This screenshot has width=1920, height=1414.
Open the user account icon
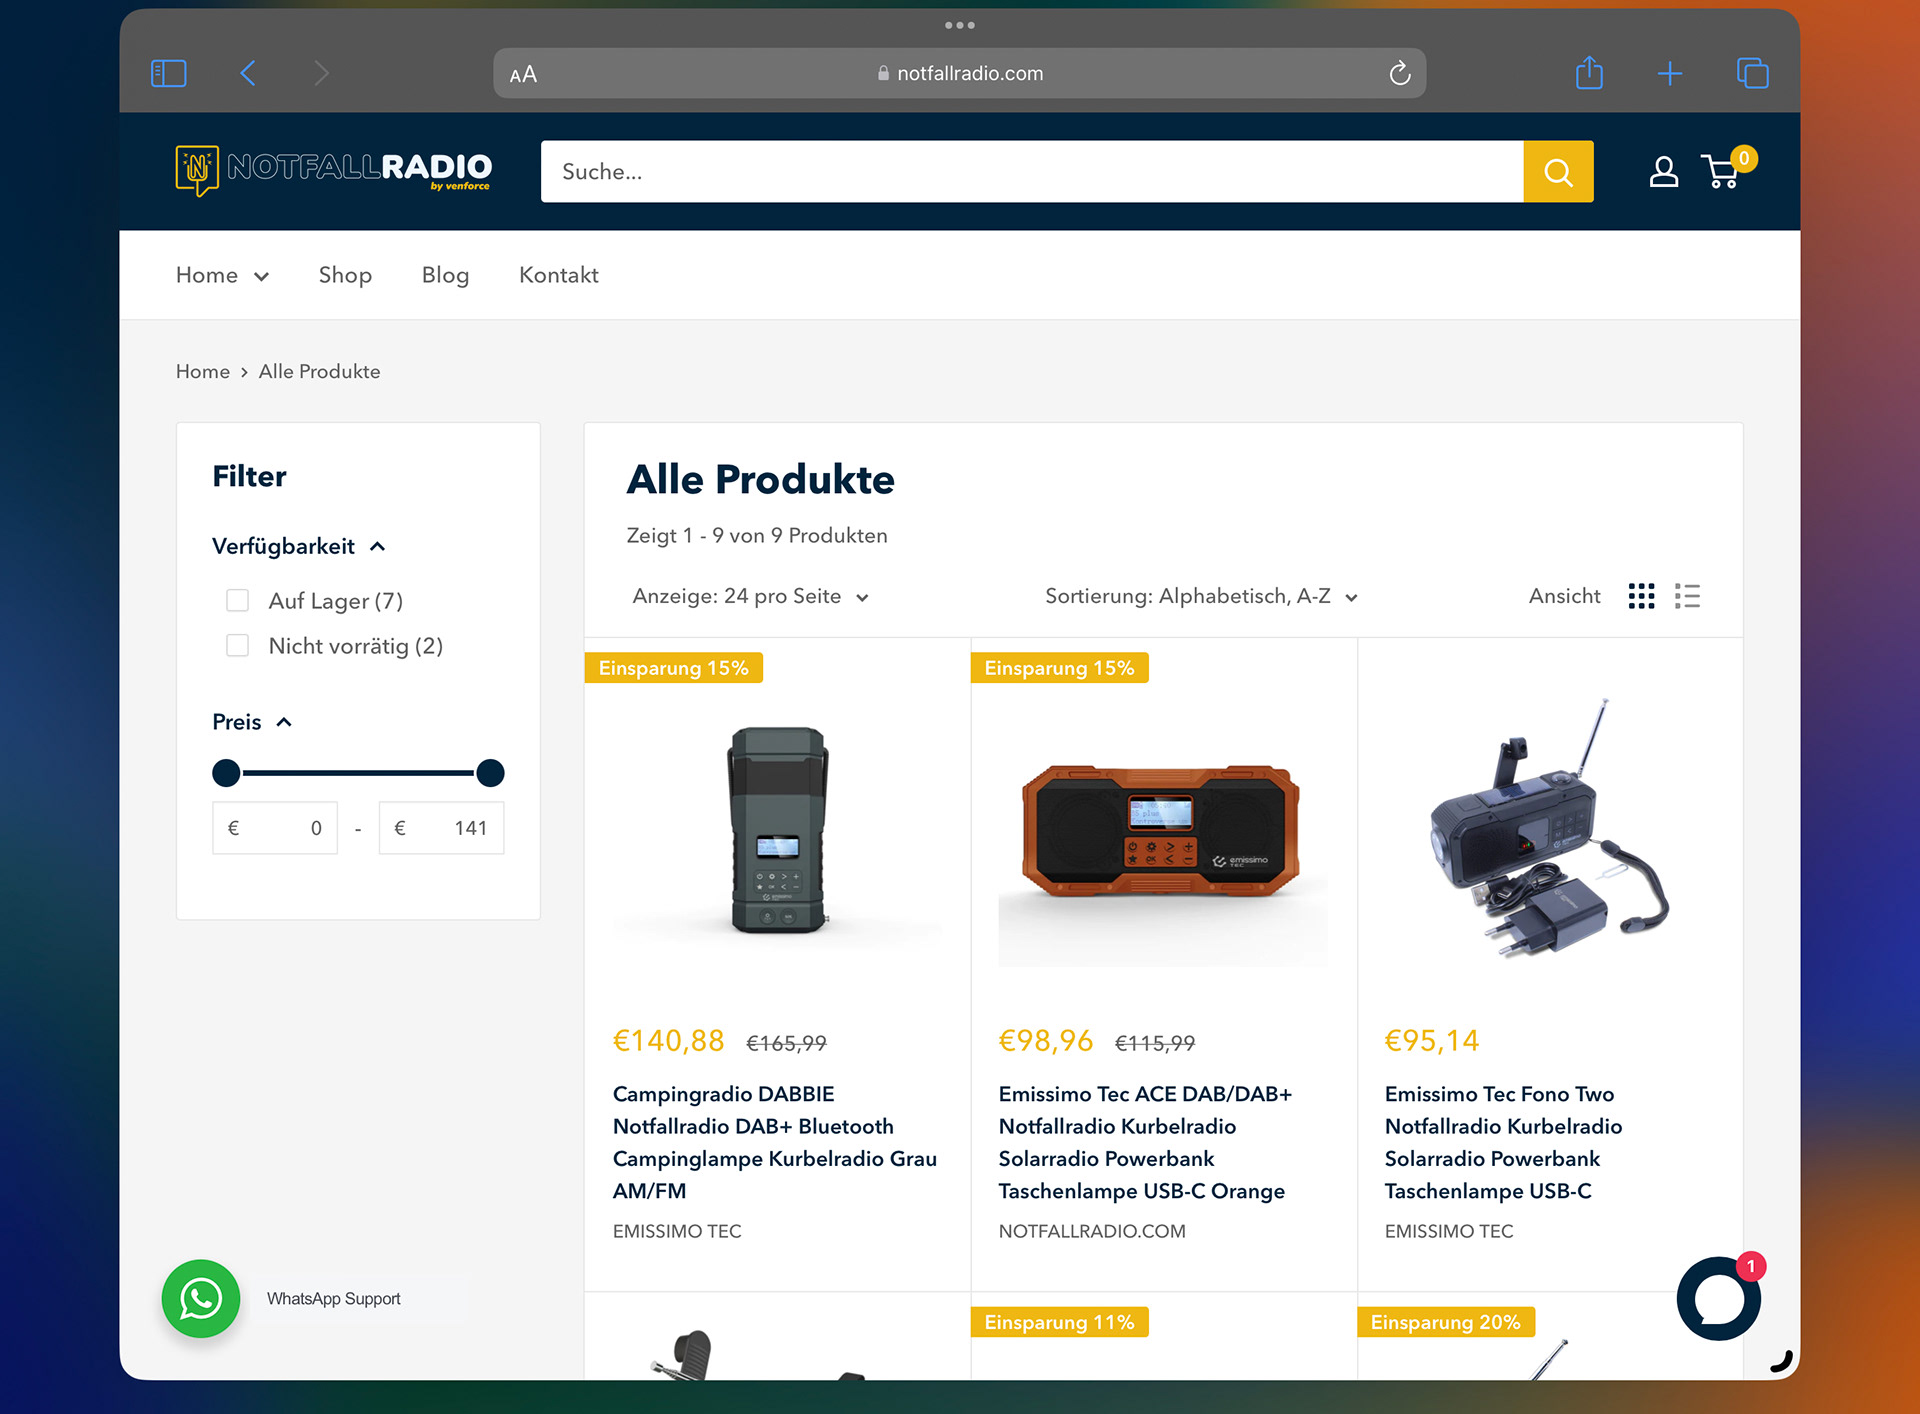point(1664,172)
